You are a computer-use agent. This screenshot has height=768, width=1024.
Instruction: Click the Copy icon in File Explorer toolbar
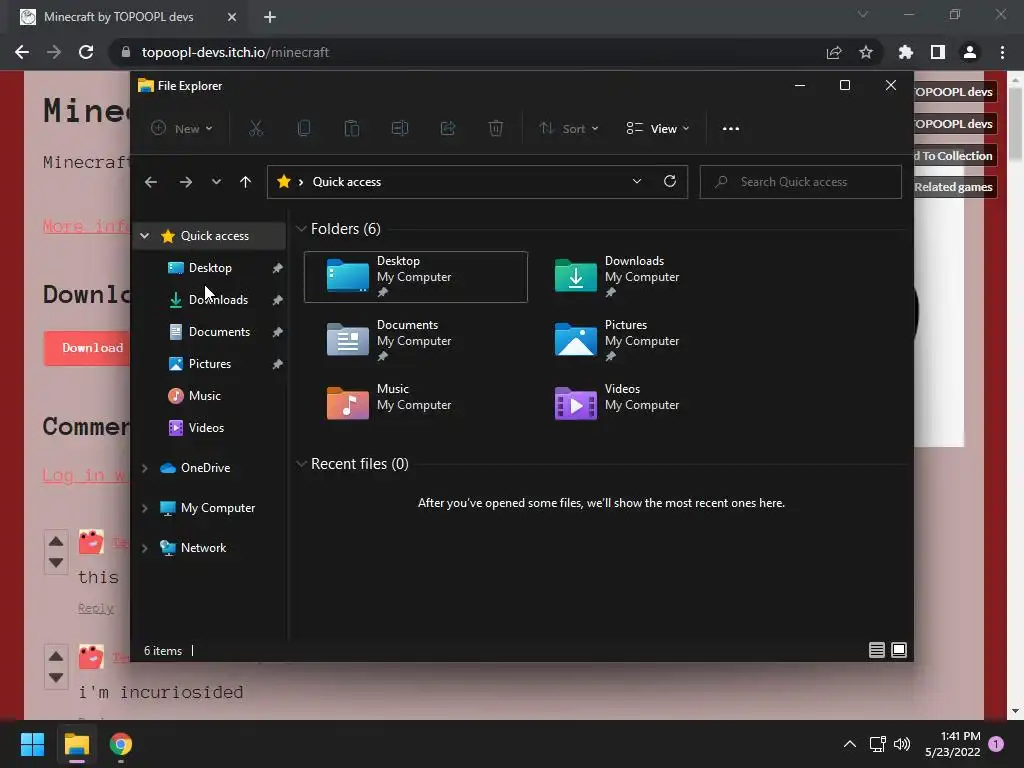click(x=304, y=129)
